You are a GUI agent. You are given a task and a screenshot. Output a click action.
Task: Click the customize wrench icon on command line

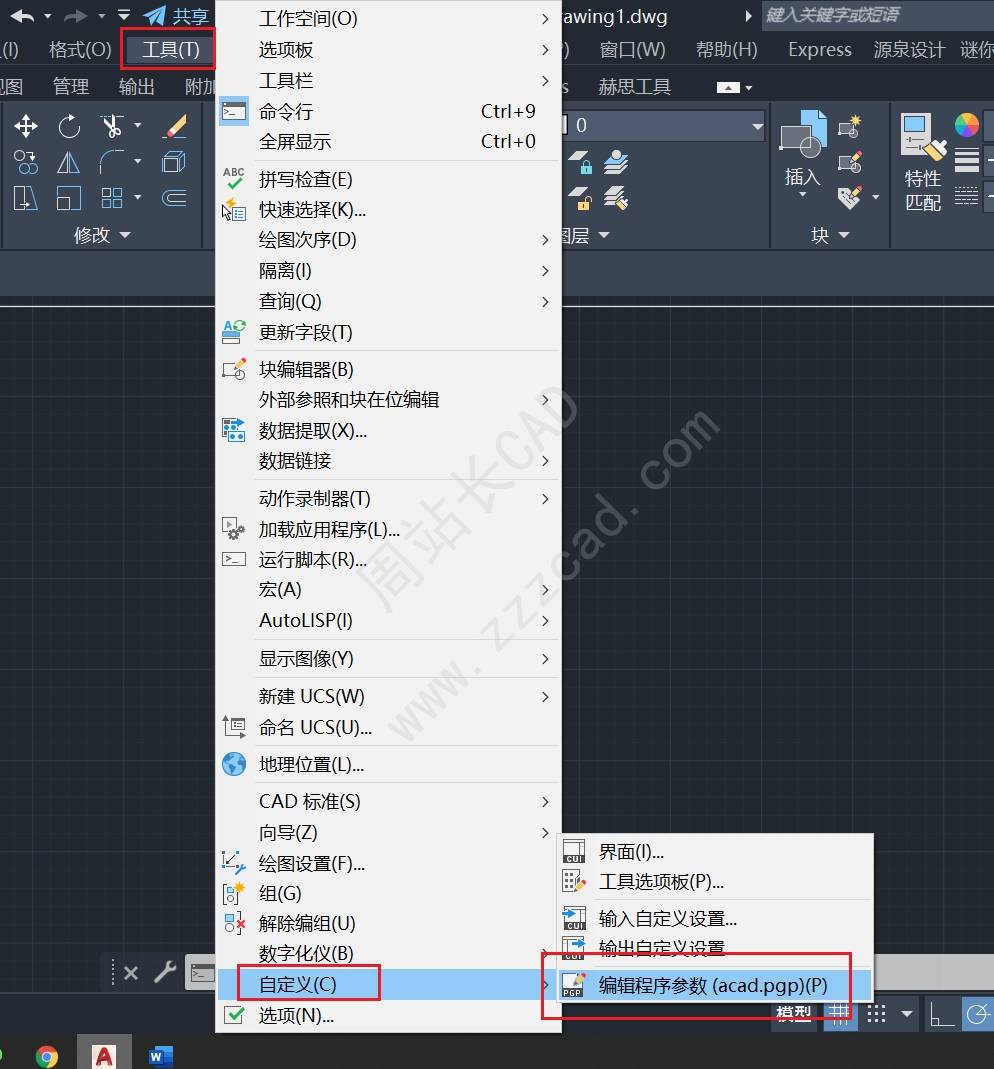(x=165, y=972)
